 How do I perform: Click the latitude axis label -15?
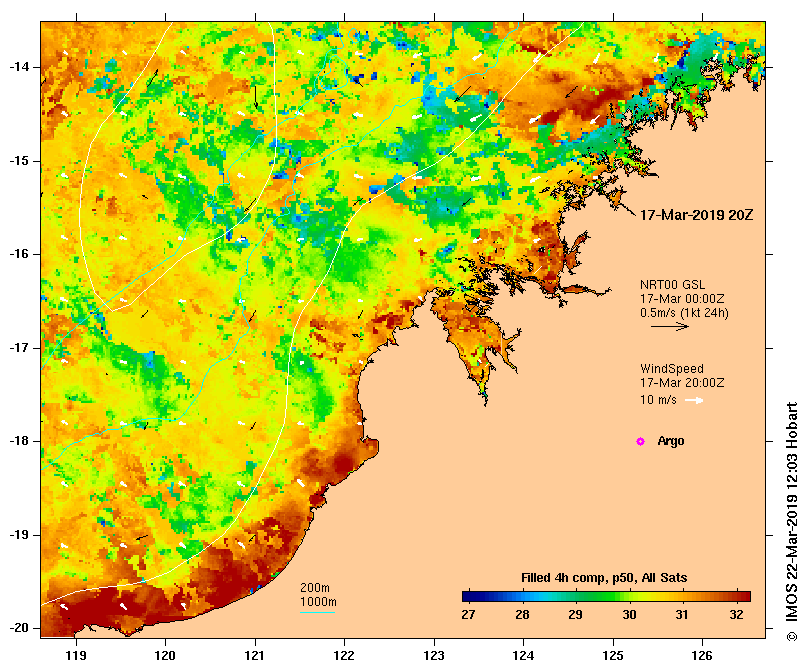pyautogui.click(x=19, y=161)
